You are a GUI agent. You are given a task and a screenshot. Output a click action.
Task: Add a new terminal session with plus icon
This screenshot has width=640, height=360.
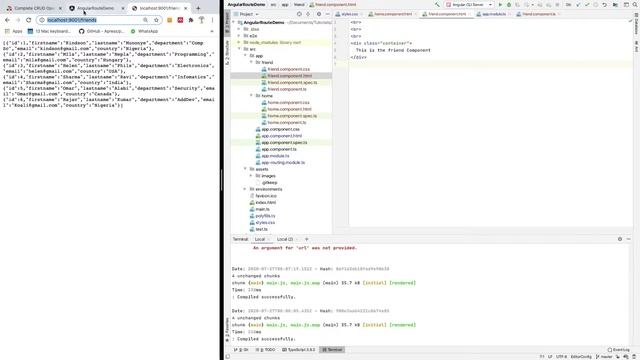307,239
